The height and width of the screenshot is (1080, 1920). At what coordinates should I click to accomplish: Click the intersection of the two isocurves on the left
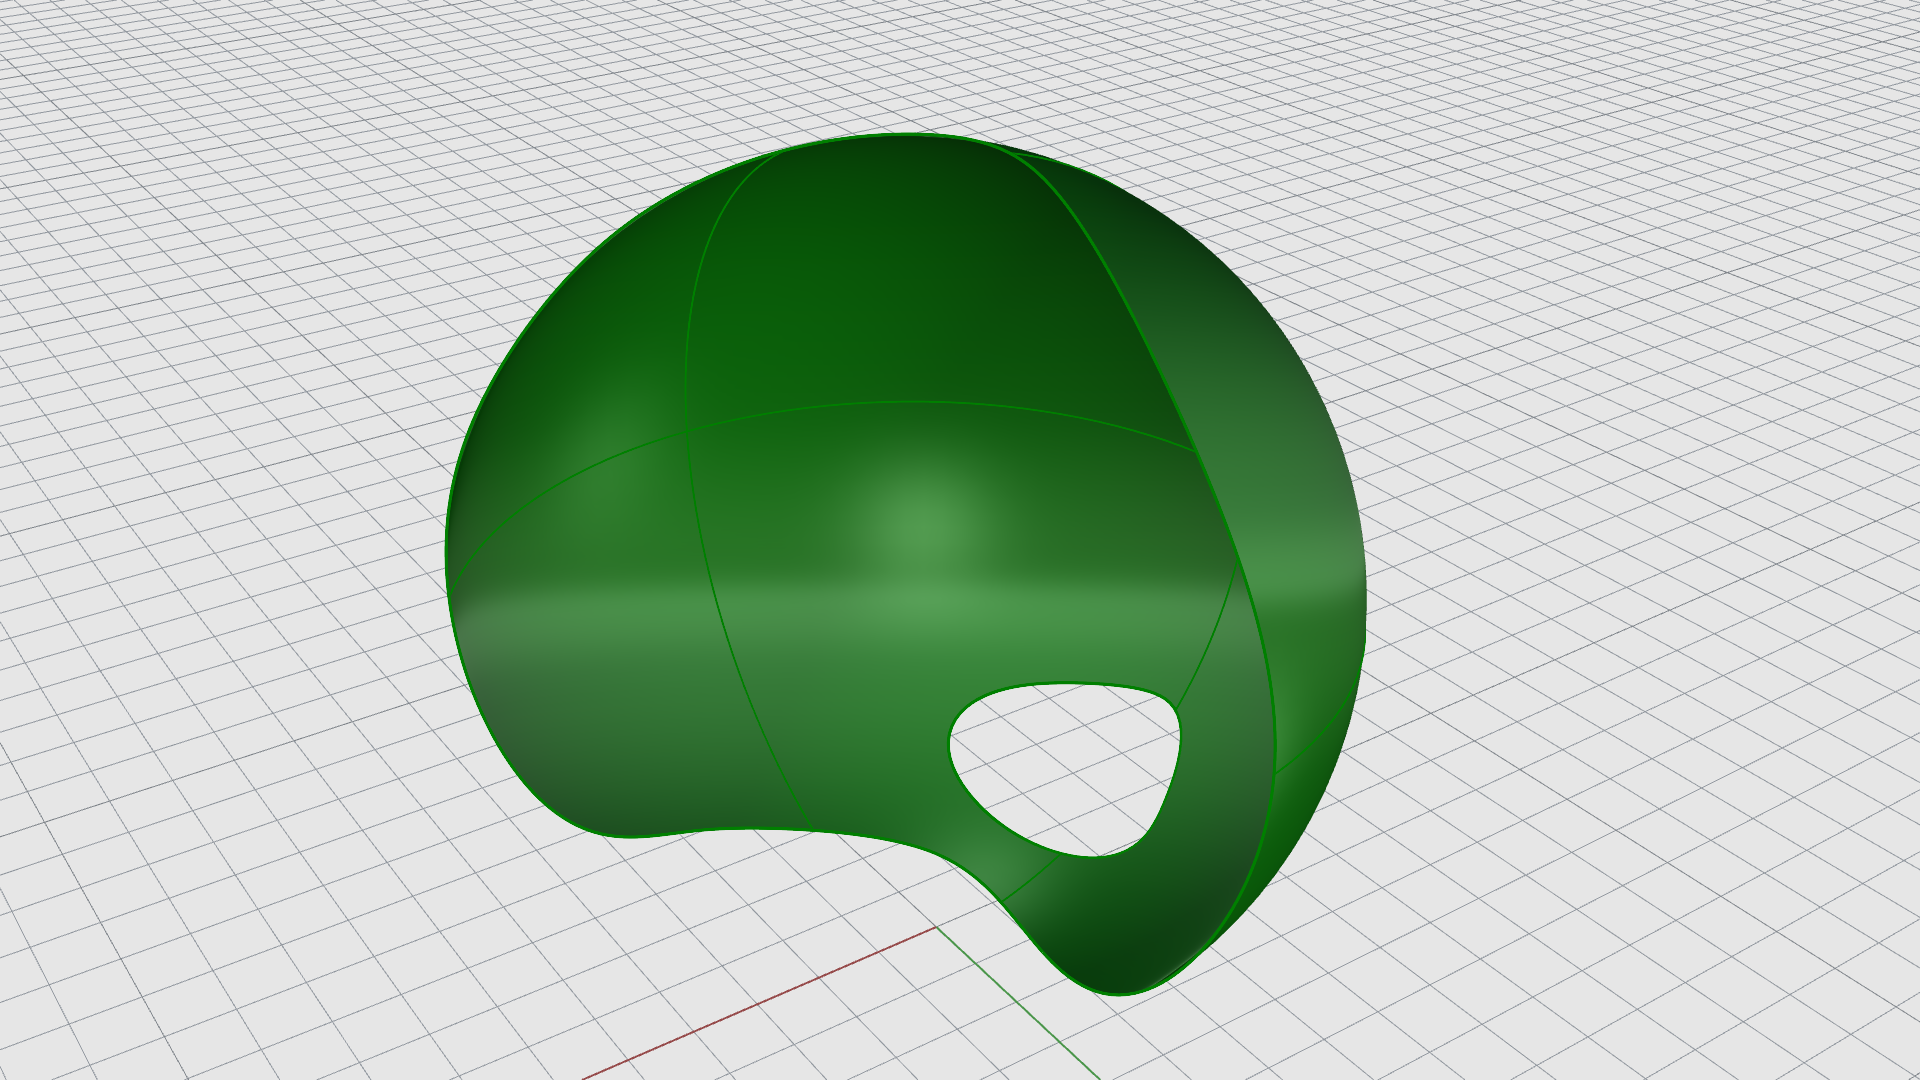pos(688,432)
